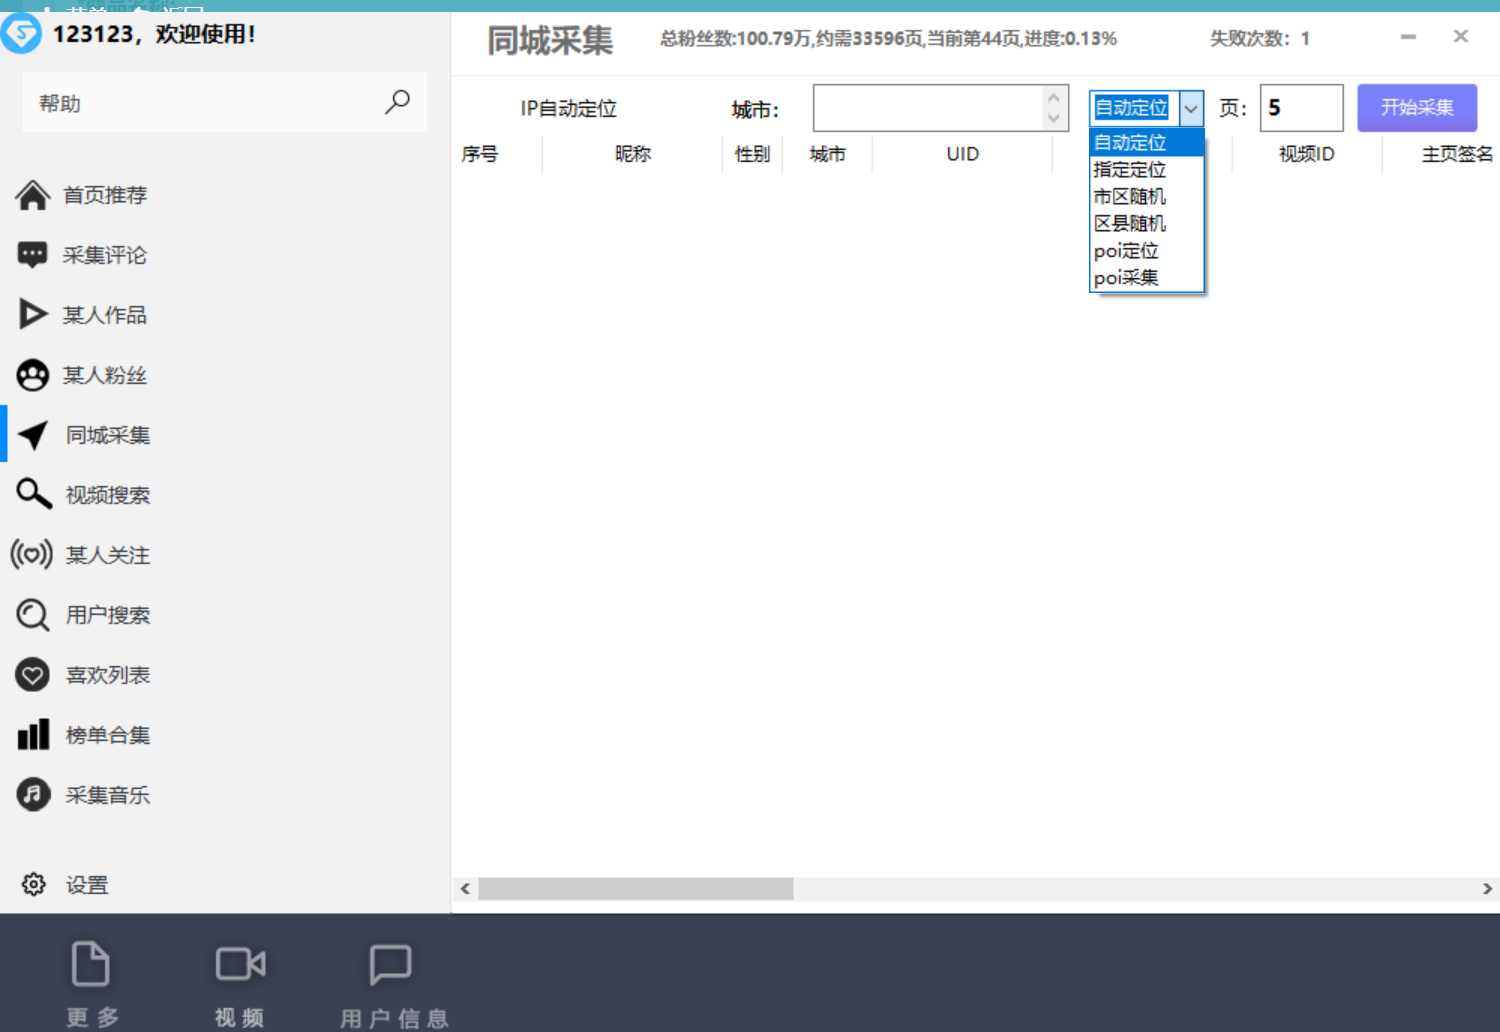
Task: Select the 某人粉丝 face icon
Action: point(32,375)
